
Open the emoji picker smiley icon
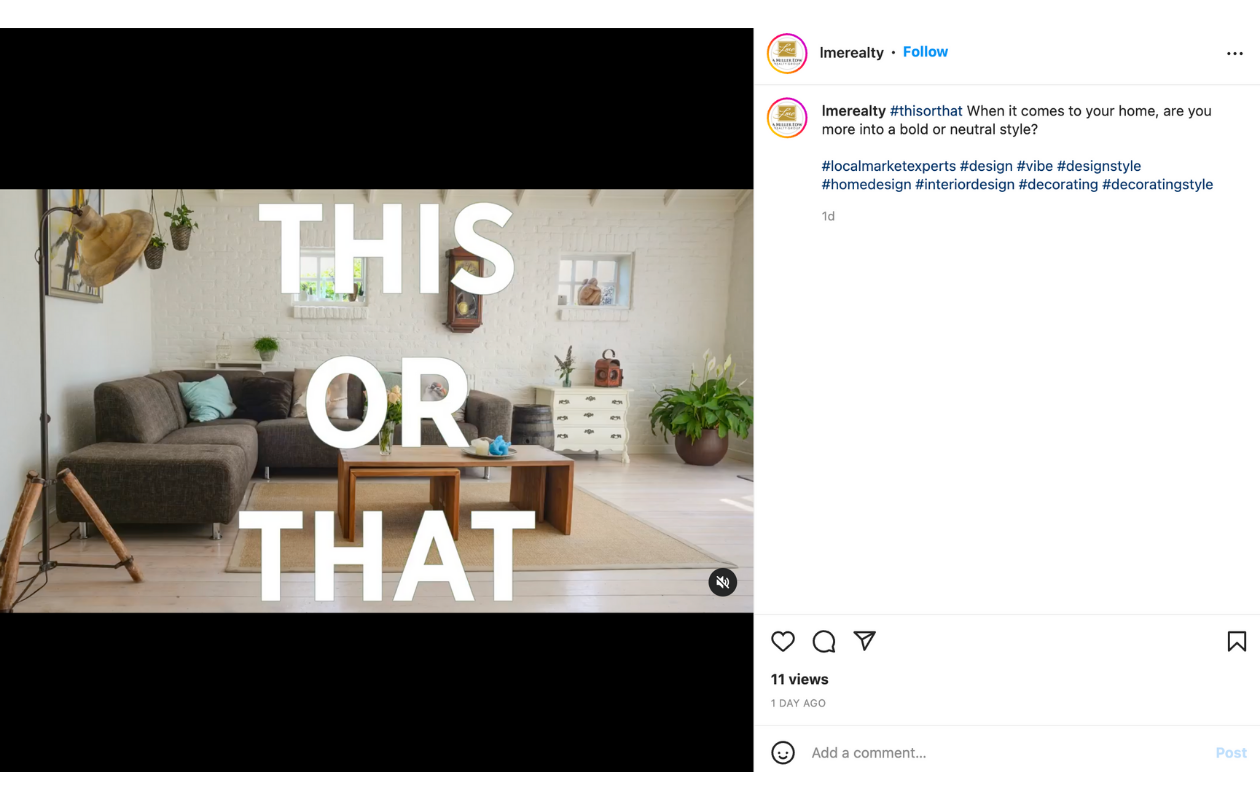pos(783,753)
